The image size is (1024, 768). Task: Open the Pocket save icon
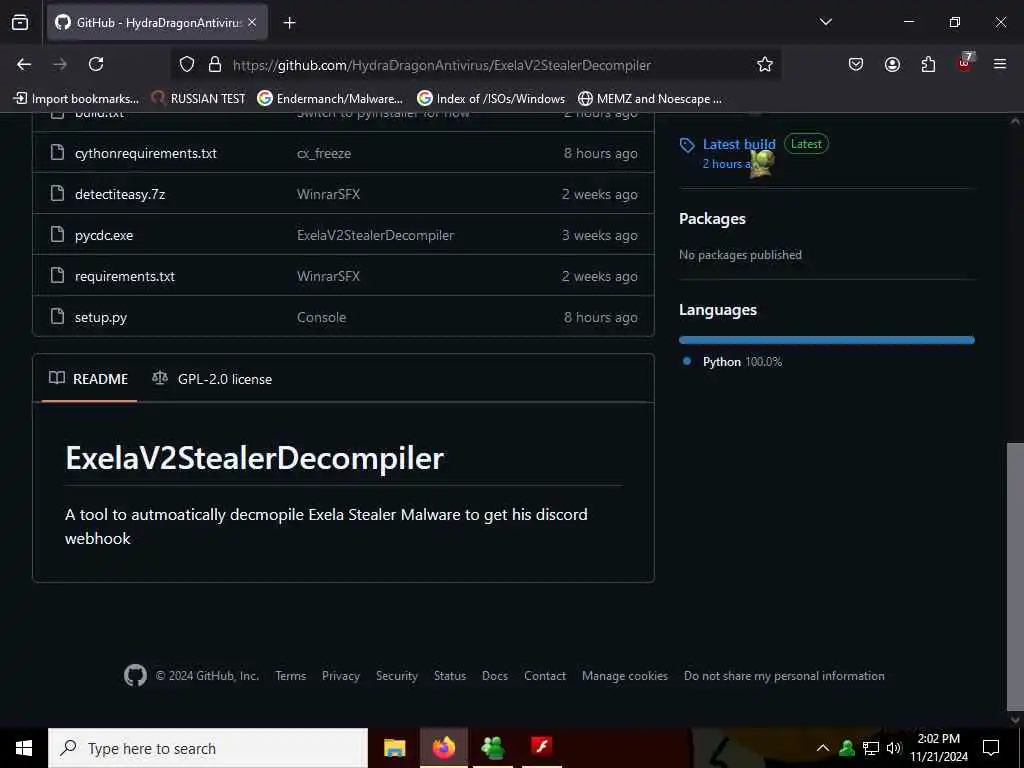click(x=856, y=64)
